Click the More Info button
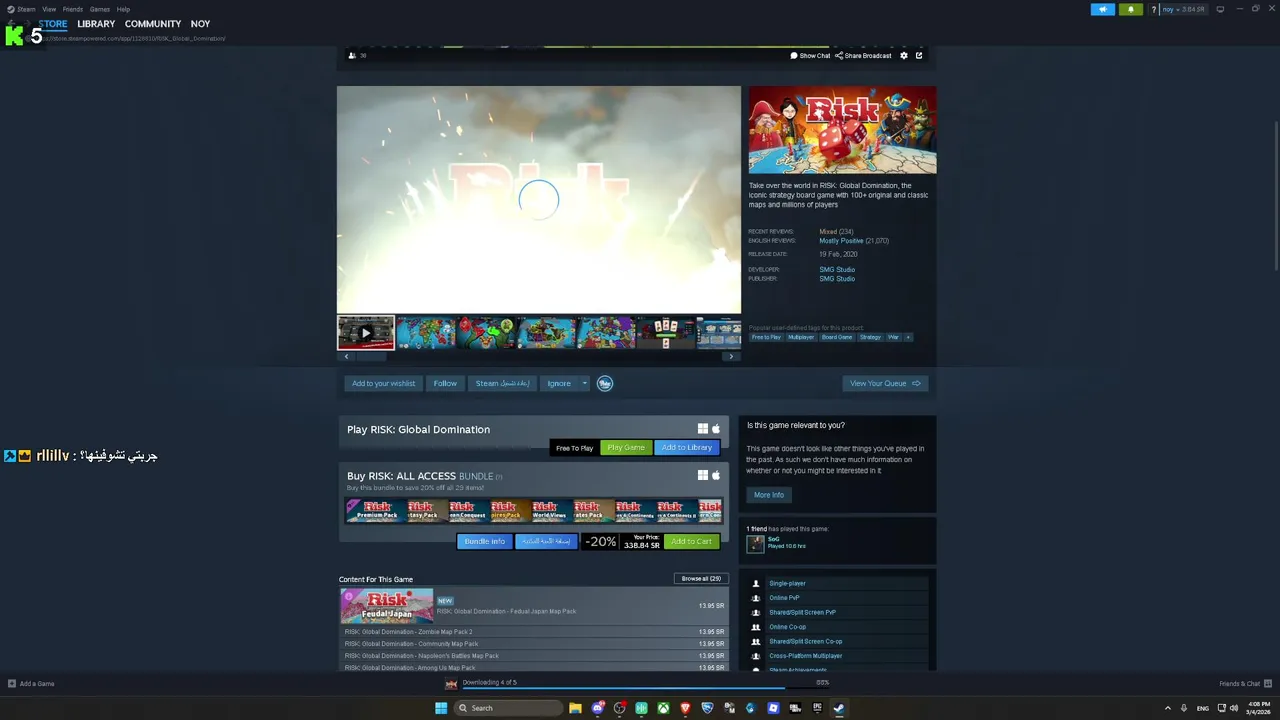Viewport: 1280px width, 720px height. pos(769,495)
